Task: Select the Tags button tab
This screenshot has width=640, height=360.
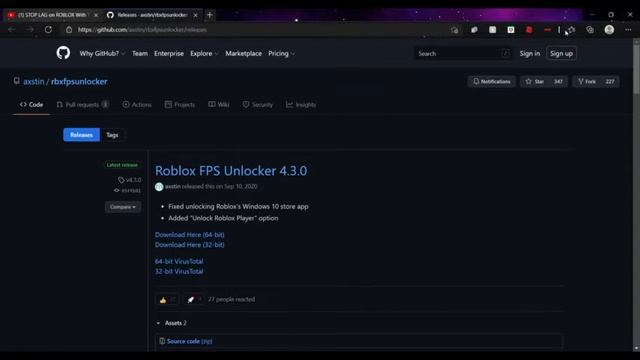Action: (112, 135)
